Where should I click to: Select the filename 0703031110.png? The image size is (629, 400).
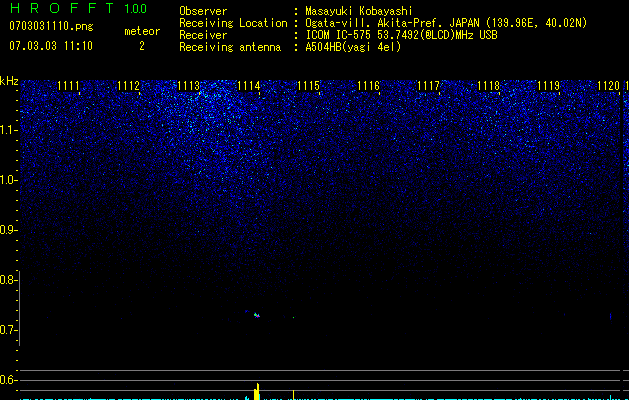click(51, 27)
